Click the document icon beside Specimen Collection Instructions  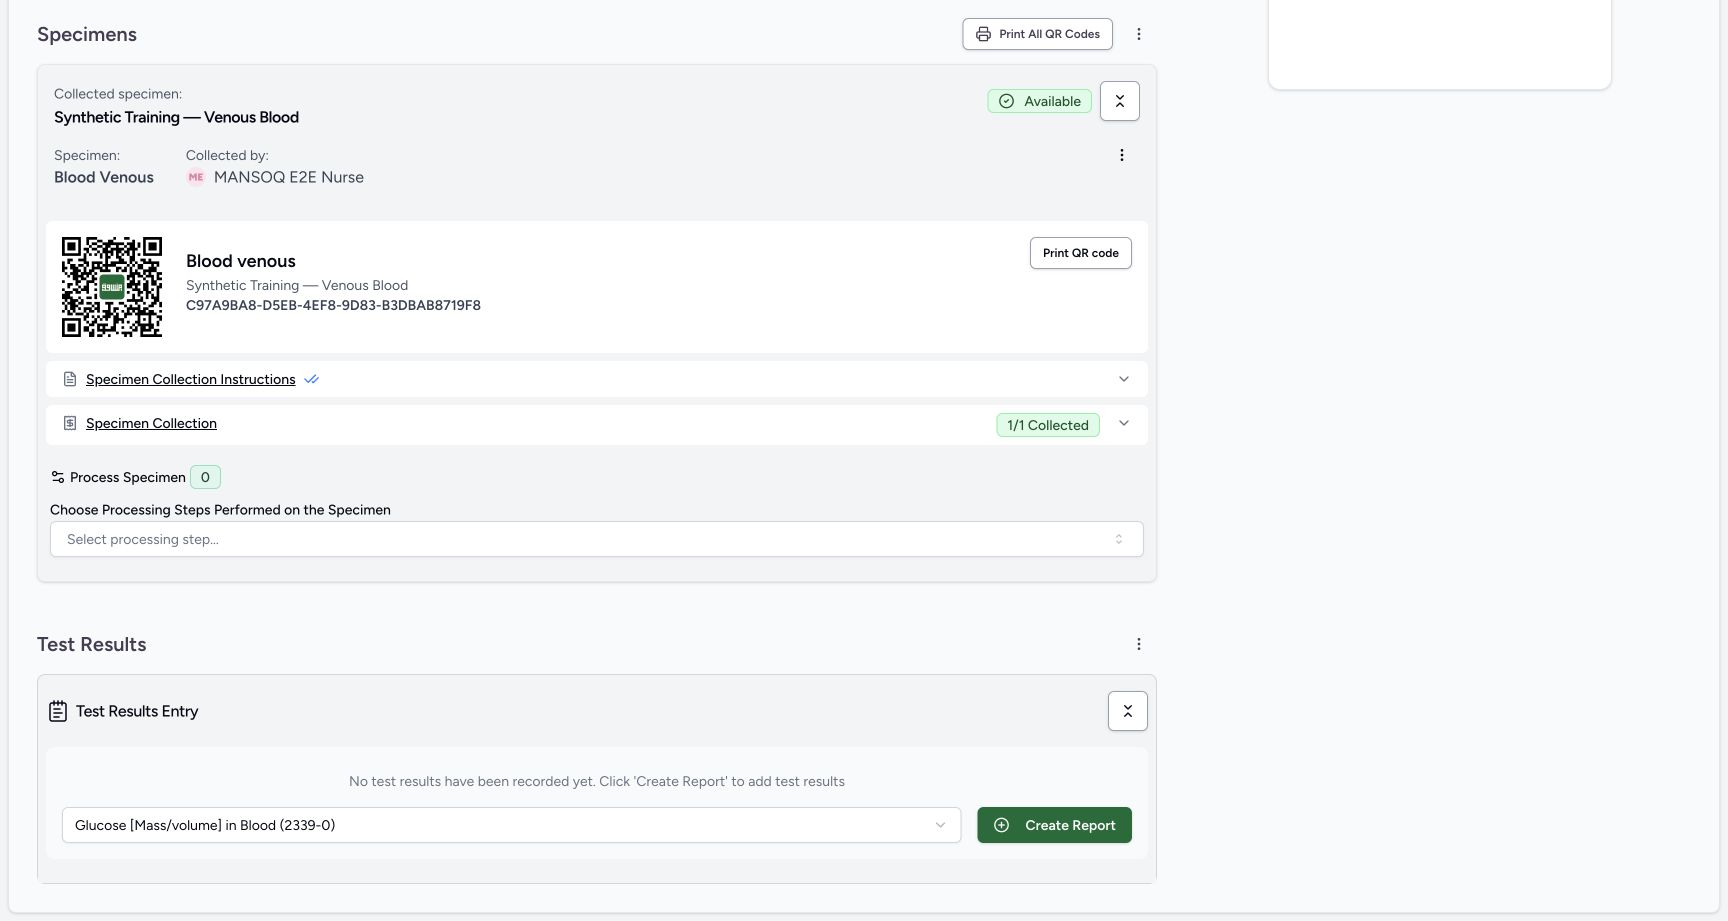(70, 379)
